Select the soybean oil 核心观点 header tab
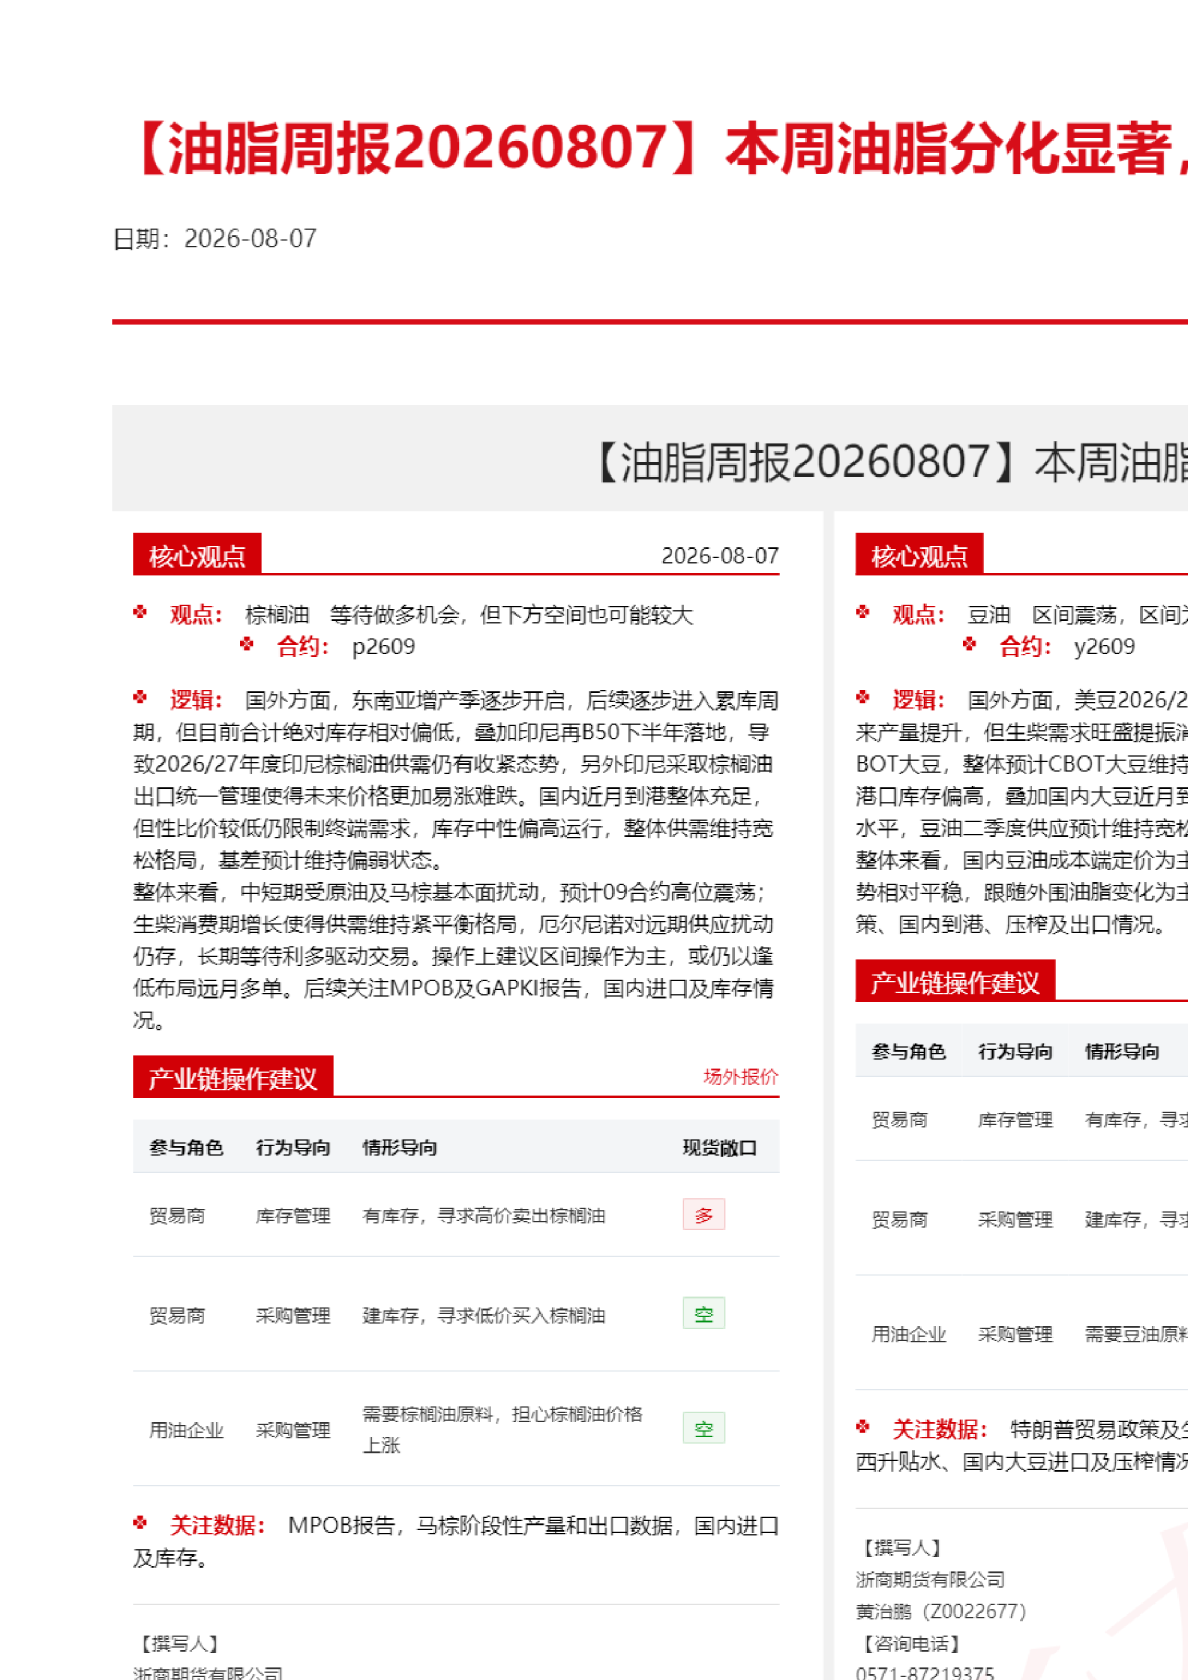This screenshot has width=1188, height=1680. [x=919, y=555]
